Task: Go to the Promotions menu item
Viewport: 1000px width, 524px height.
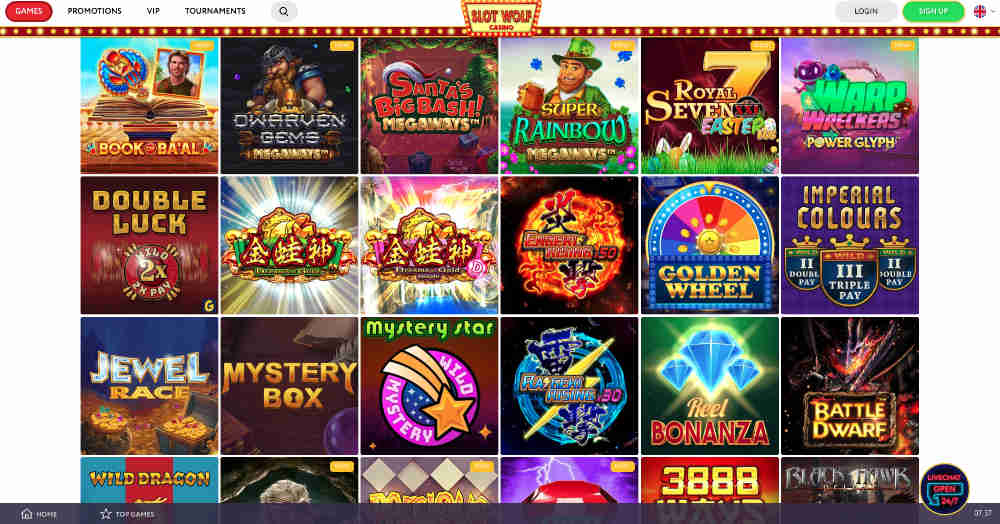Action: [x=94, y=11]
